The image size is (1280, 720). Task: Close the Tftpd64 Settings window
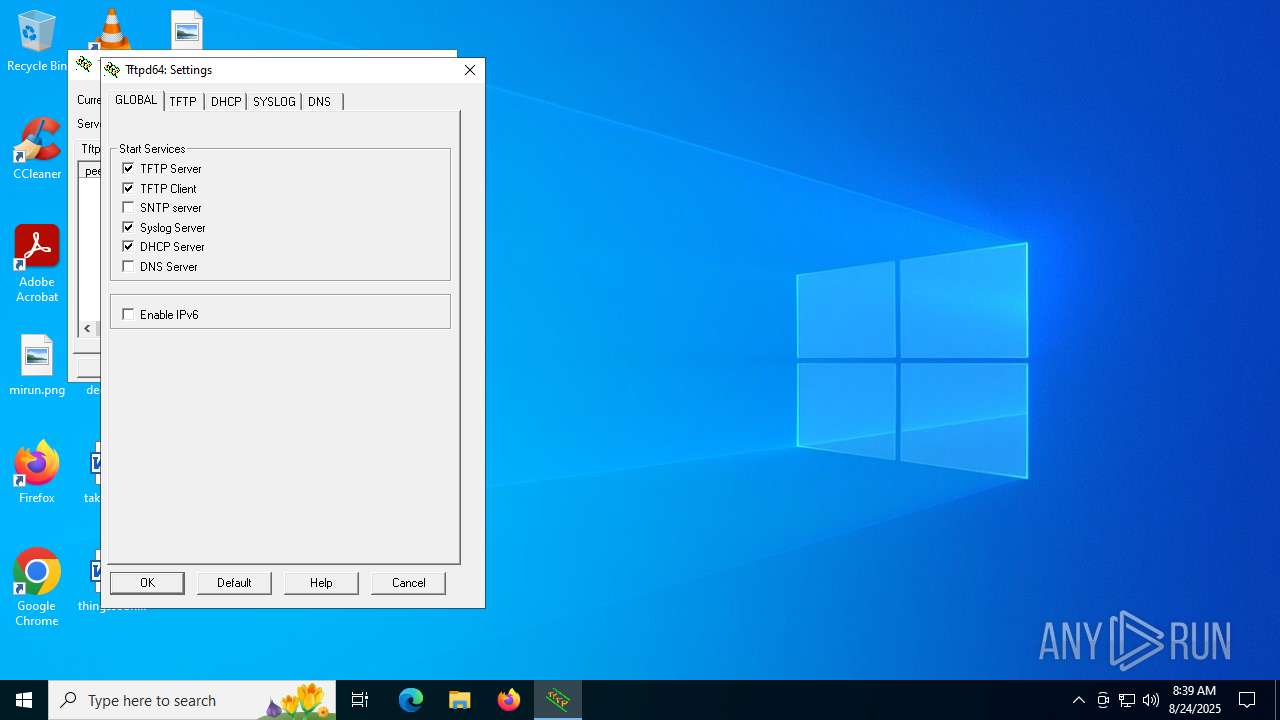click(x=469, y=70)
